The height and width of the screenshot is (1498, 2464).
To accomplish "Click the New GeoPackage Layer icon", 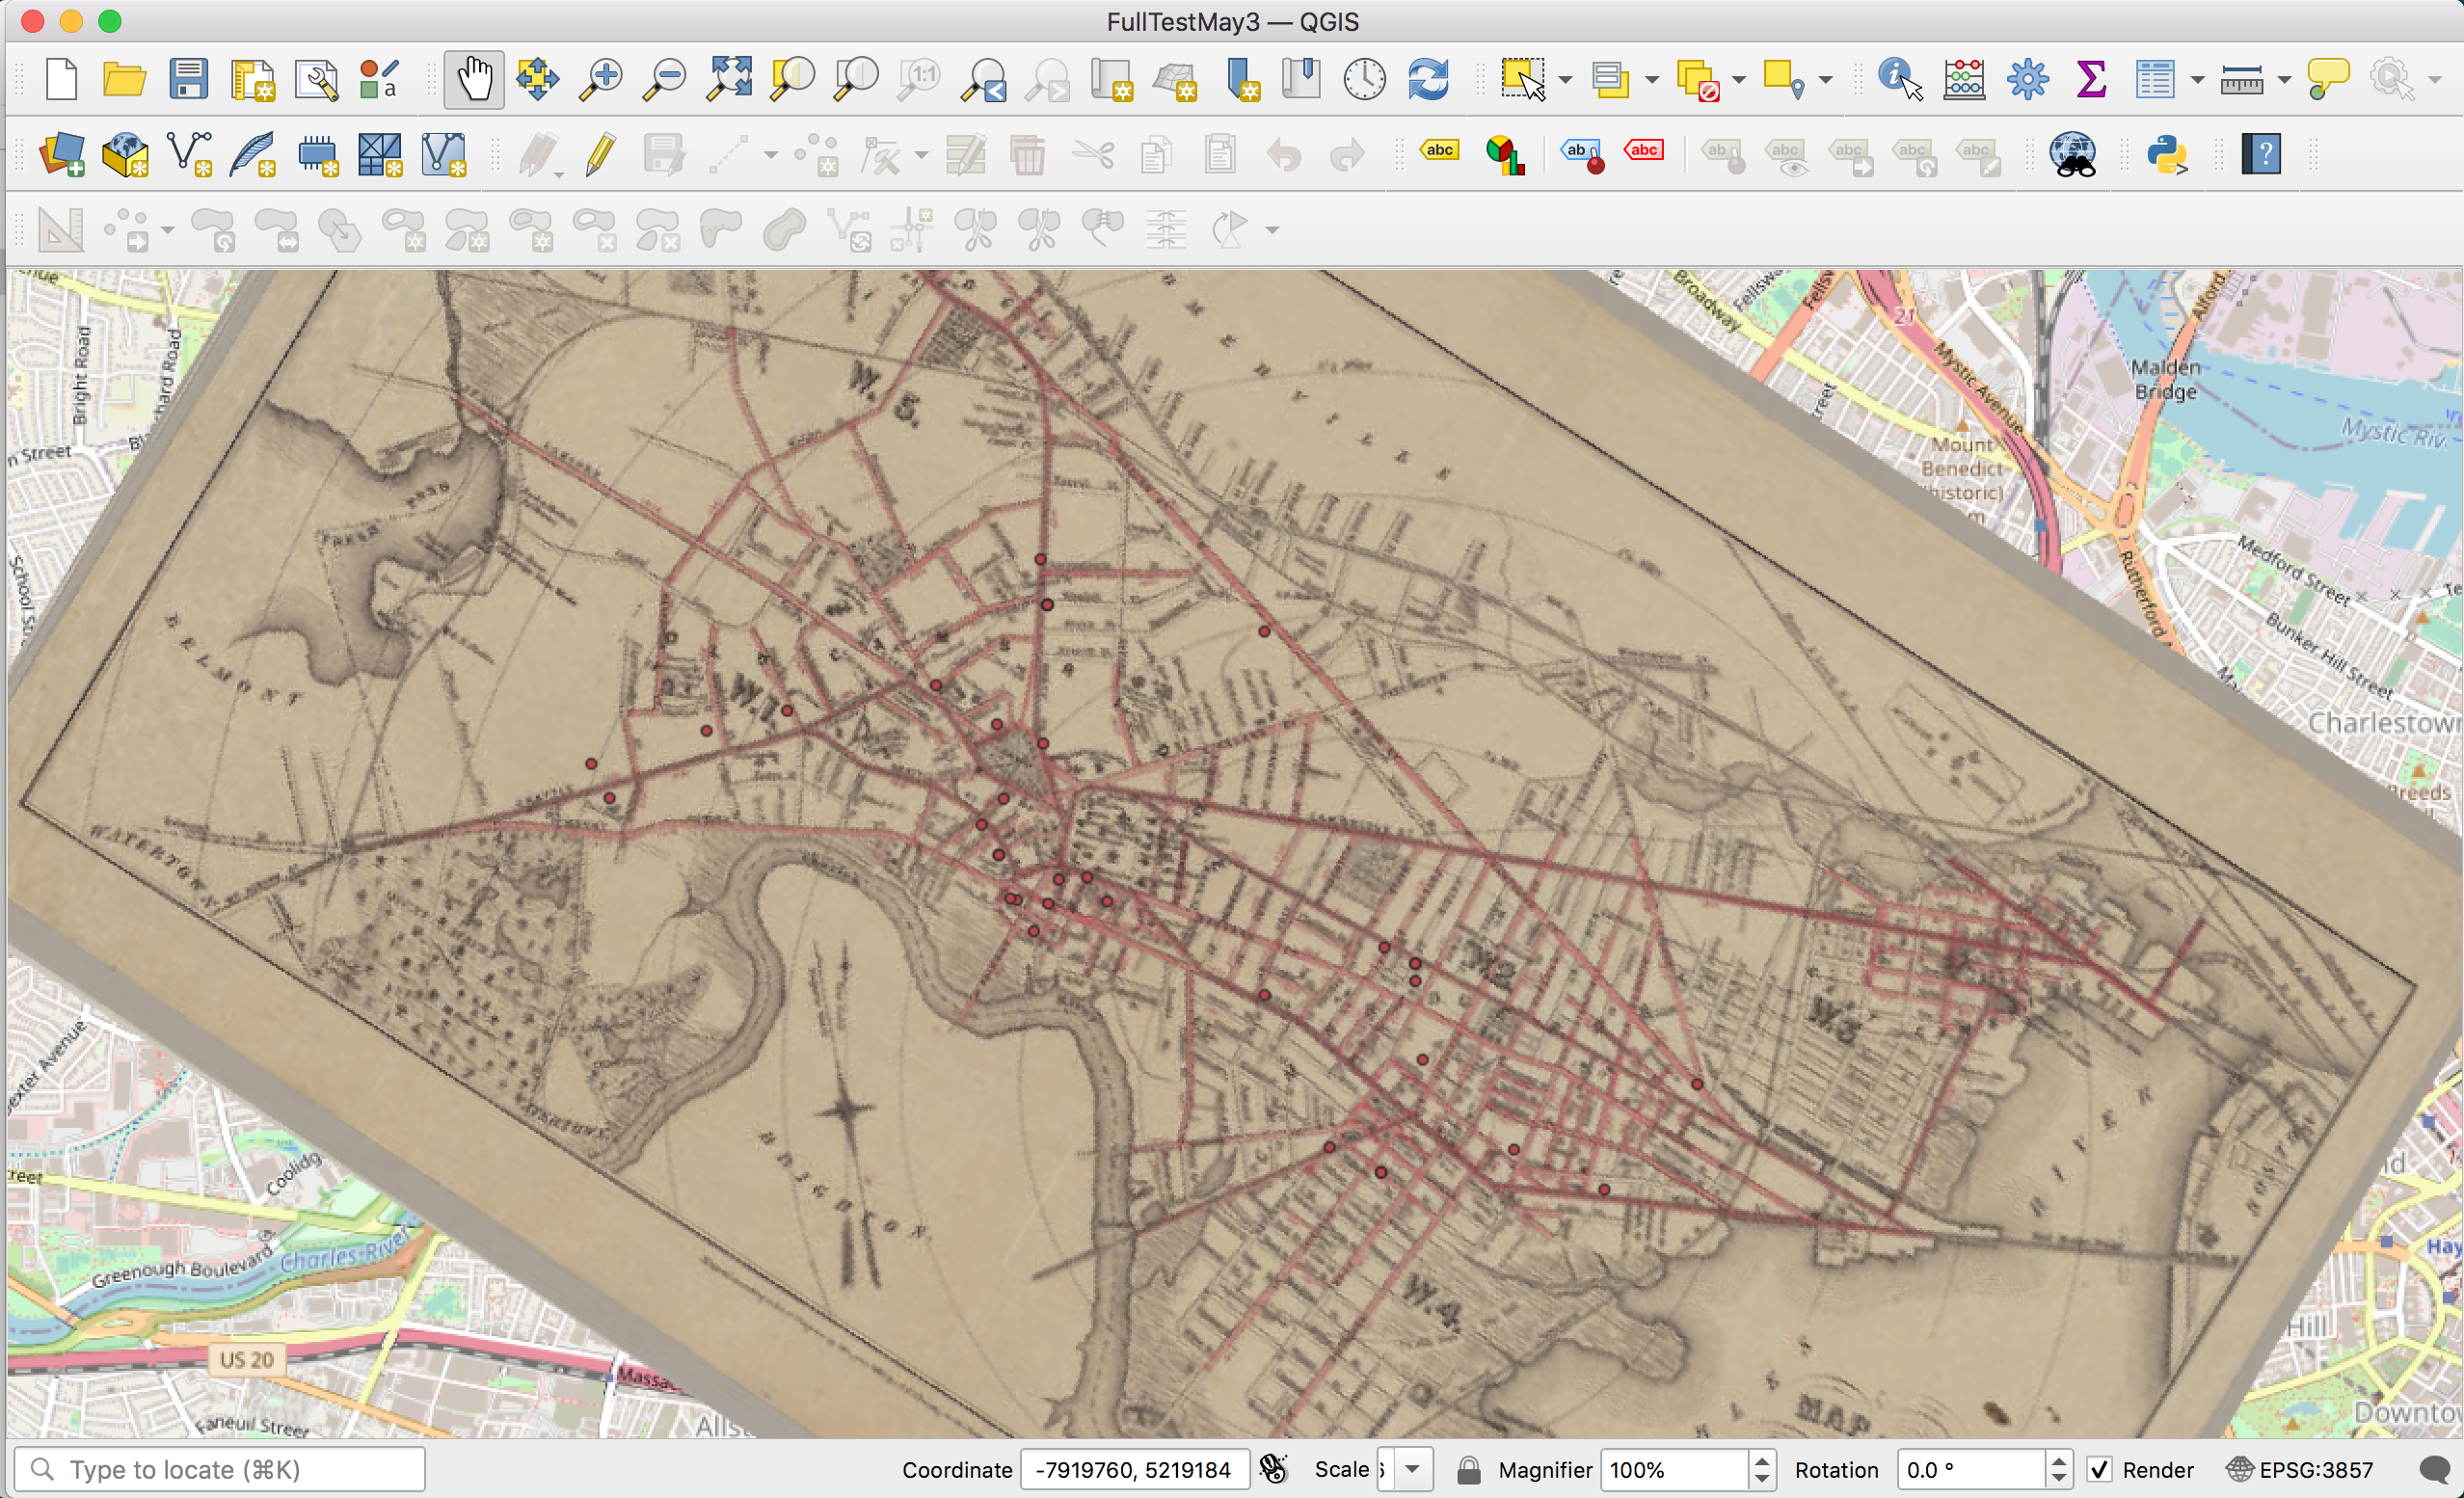I will 126,155.
